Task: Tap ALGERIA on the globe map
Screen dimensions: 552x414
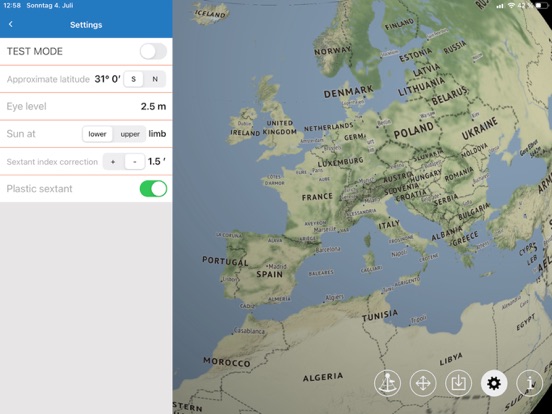Action: click(x=322, y=377)
